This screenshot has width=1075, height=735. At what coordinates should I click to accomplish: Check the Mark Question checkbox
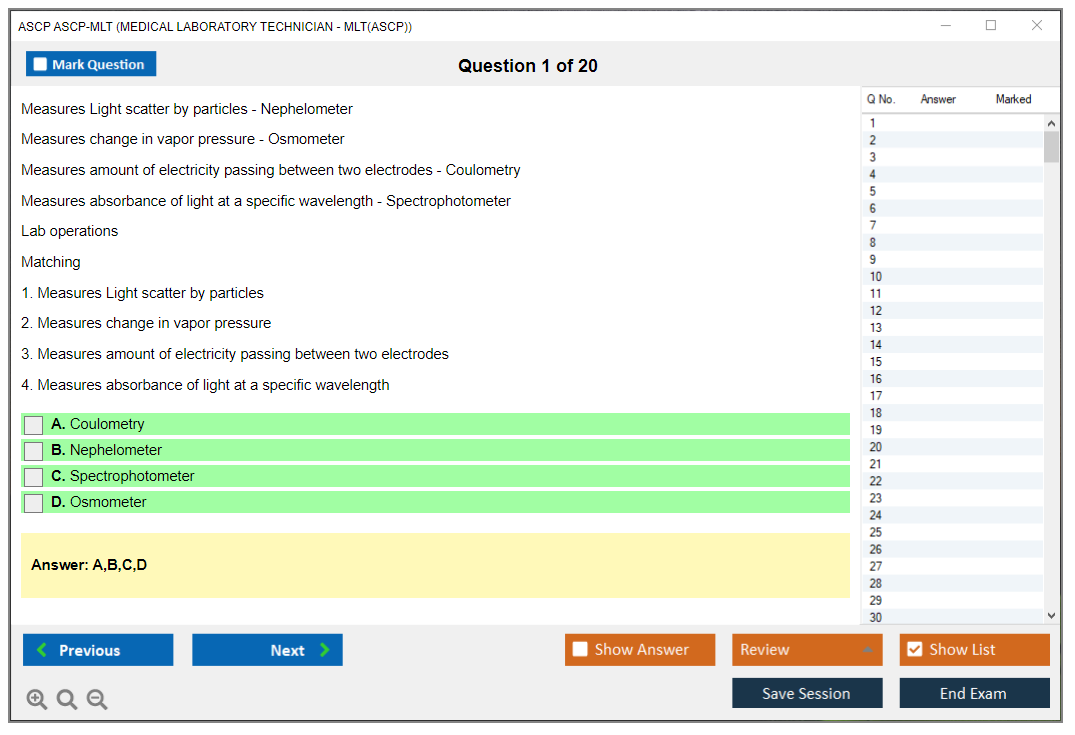[x=40, y=65]
